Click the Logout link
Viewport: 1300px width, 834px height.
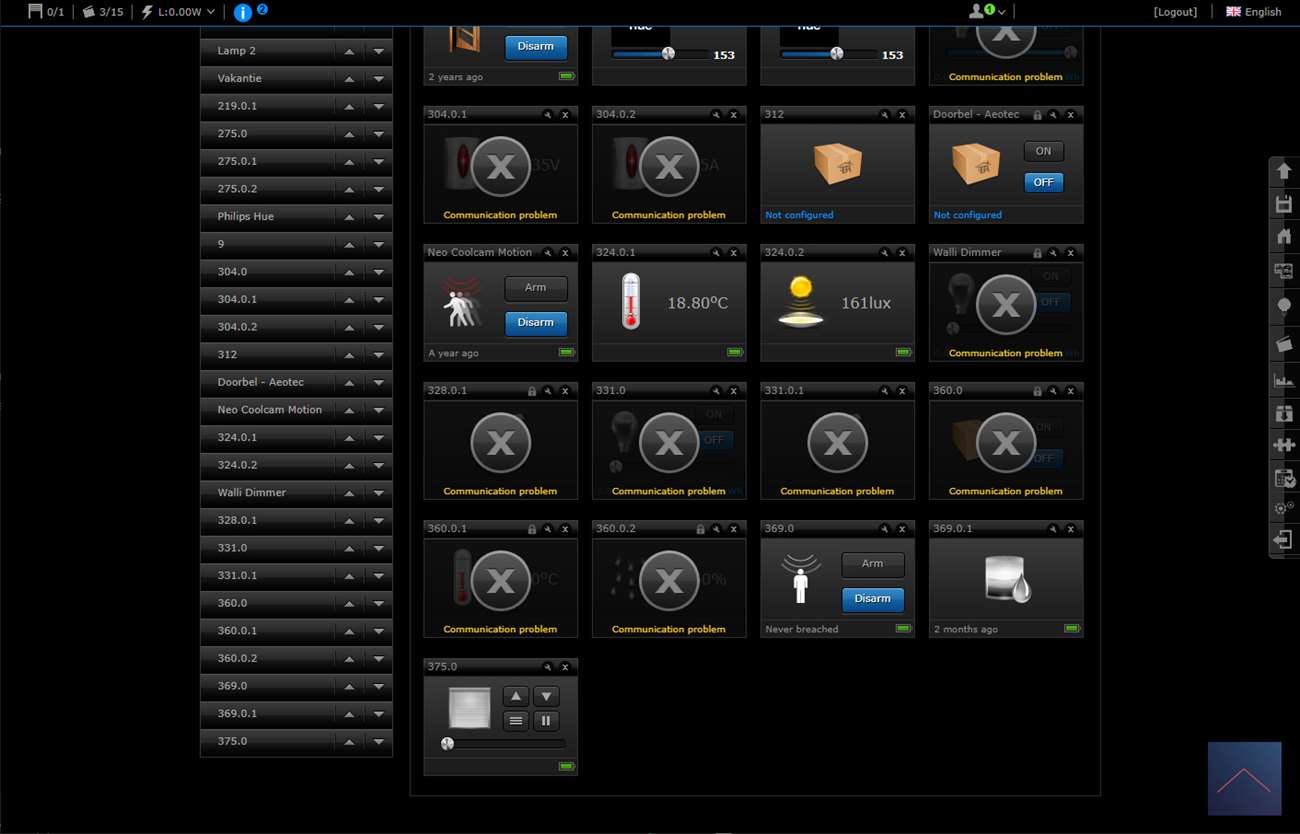coord(1175,12)
